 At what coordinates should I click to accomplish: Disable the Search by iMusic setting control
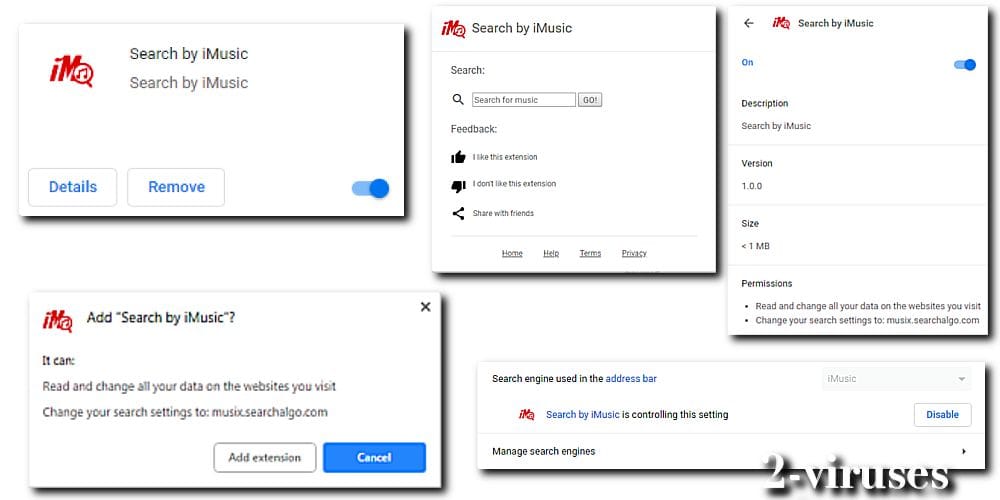[943, 415]
